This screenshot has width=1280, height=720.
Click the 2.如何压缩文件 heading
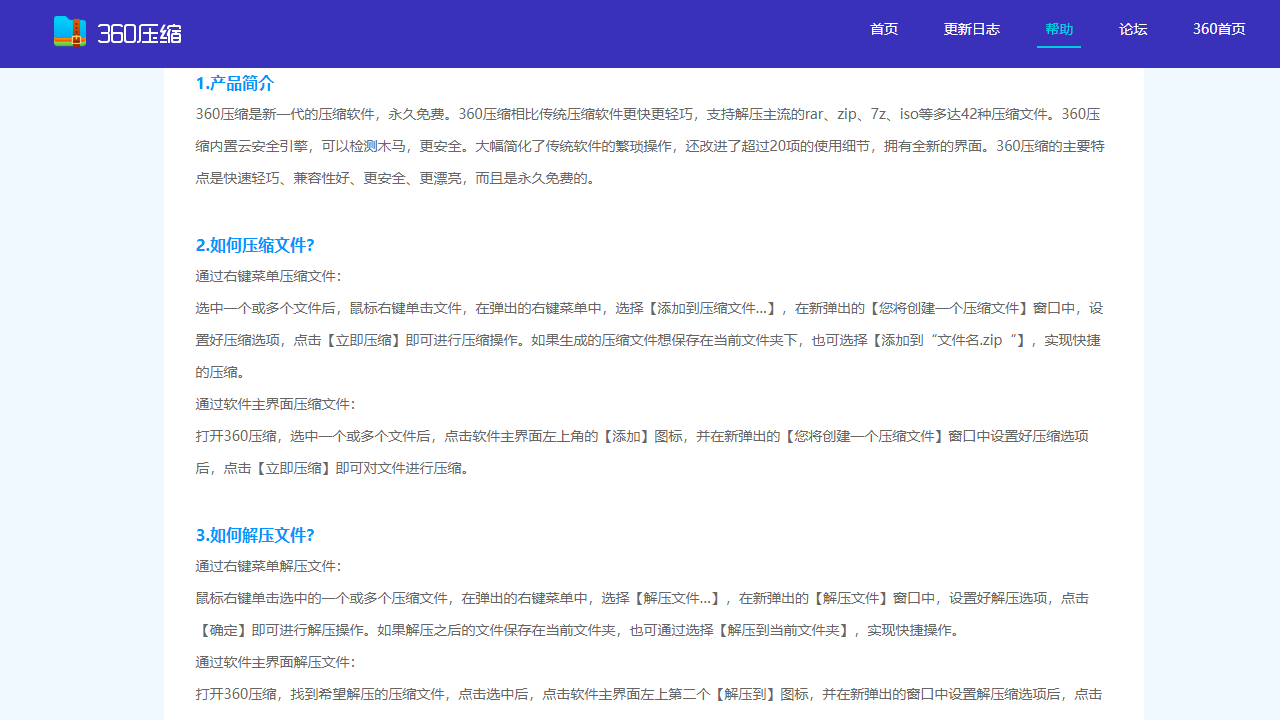(x=255, y=245)
